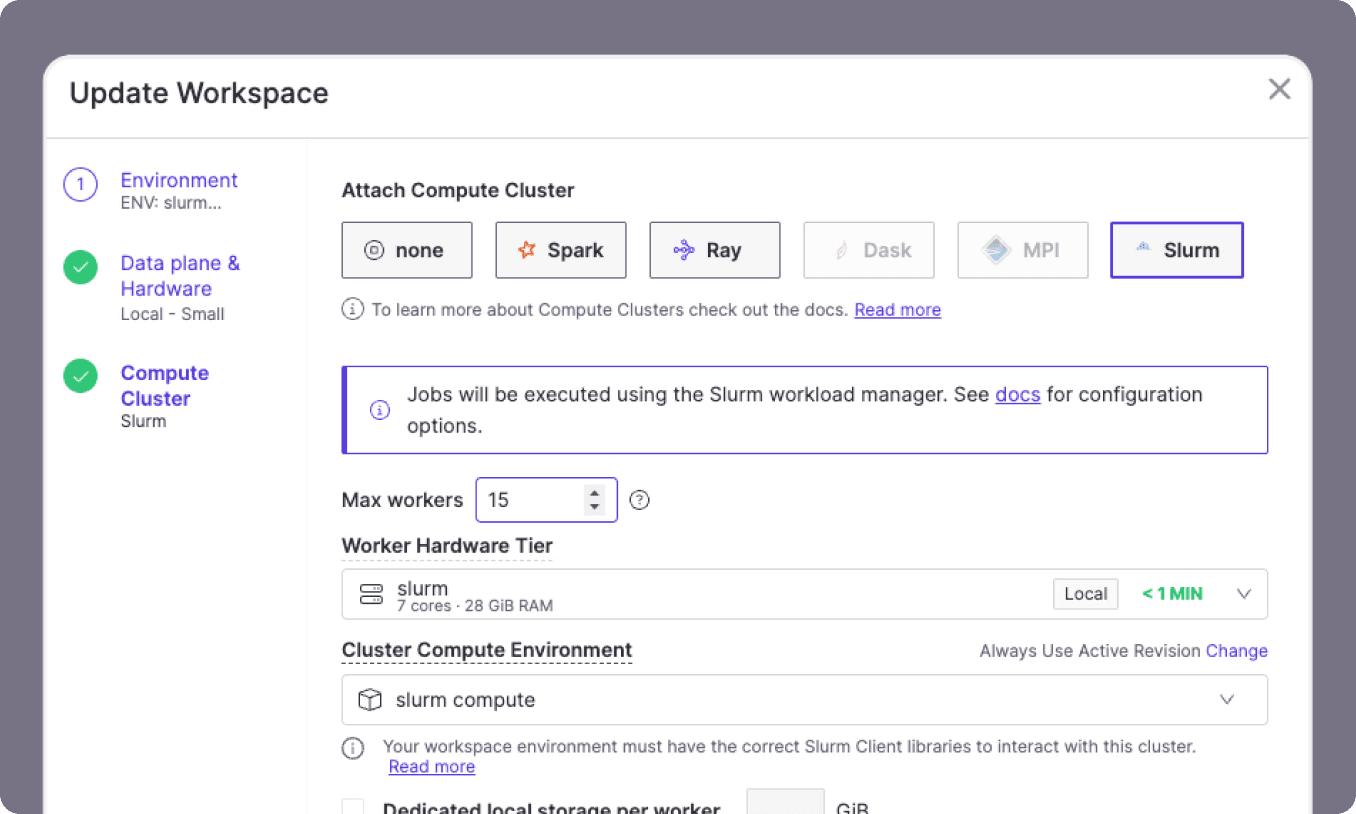Open the Max workers help icon

(640, 500)
